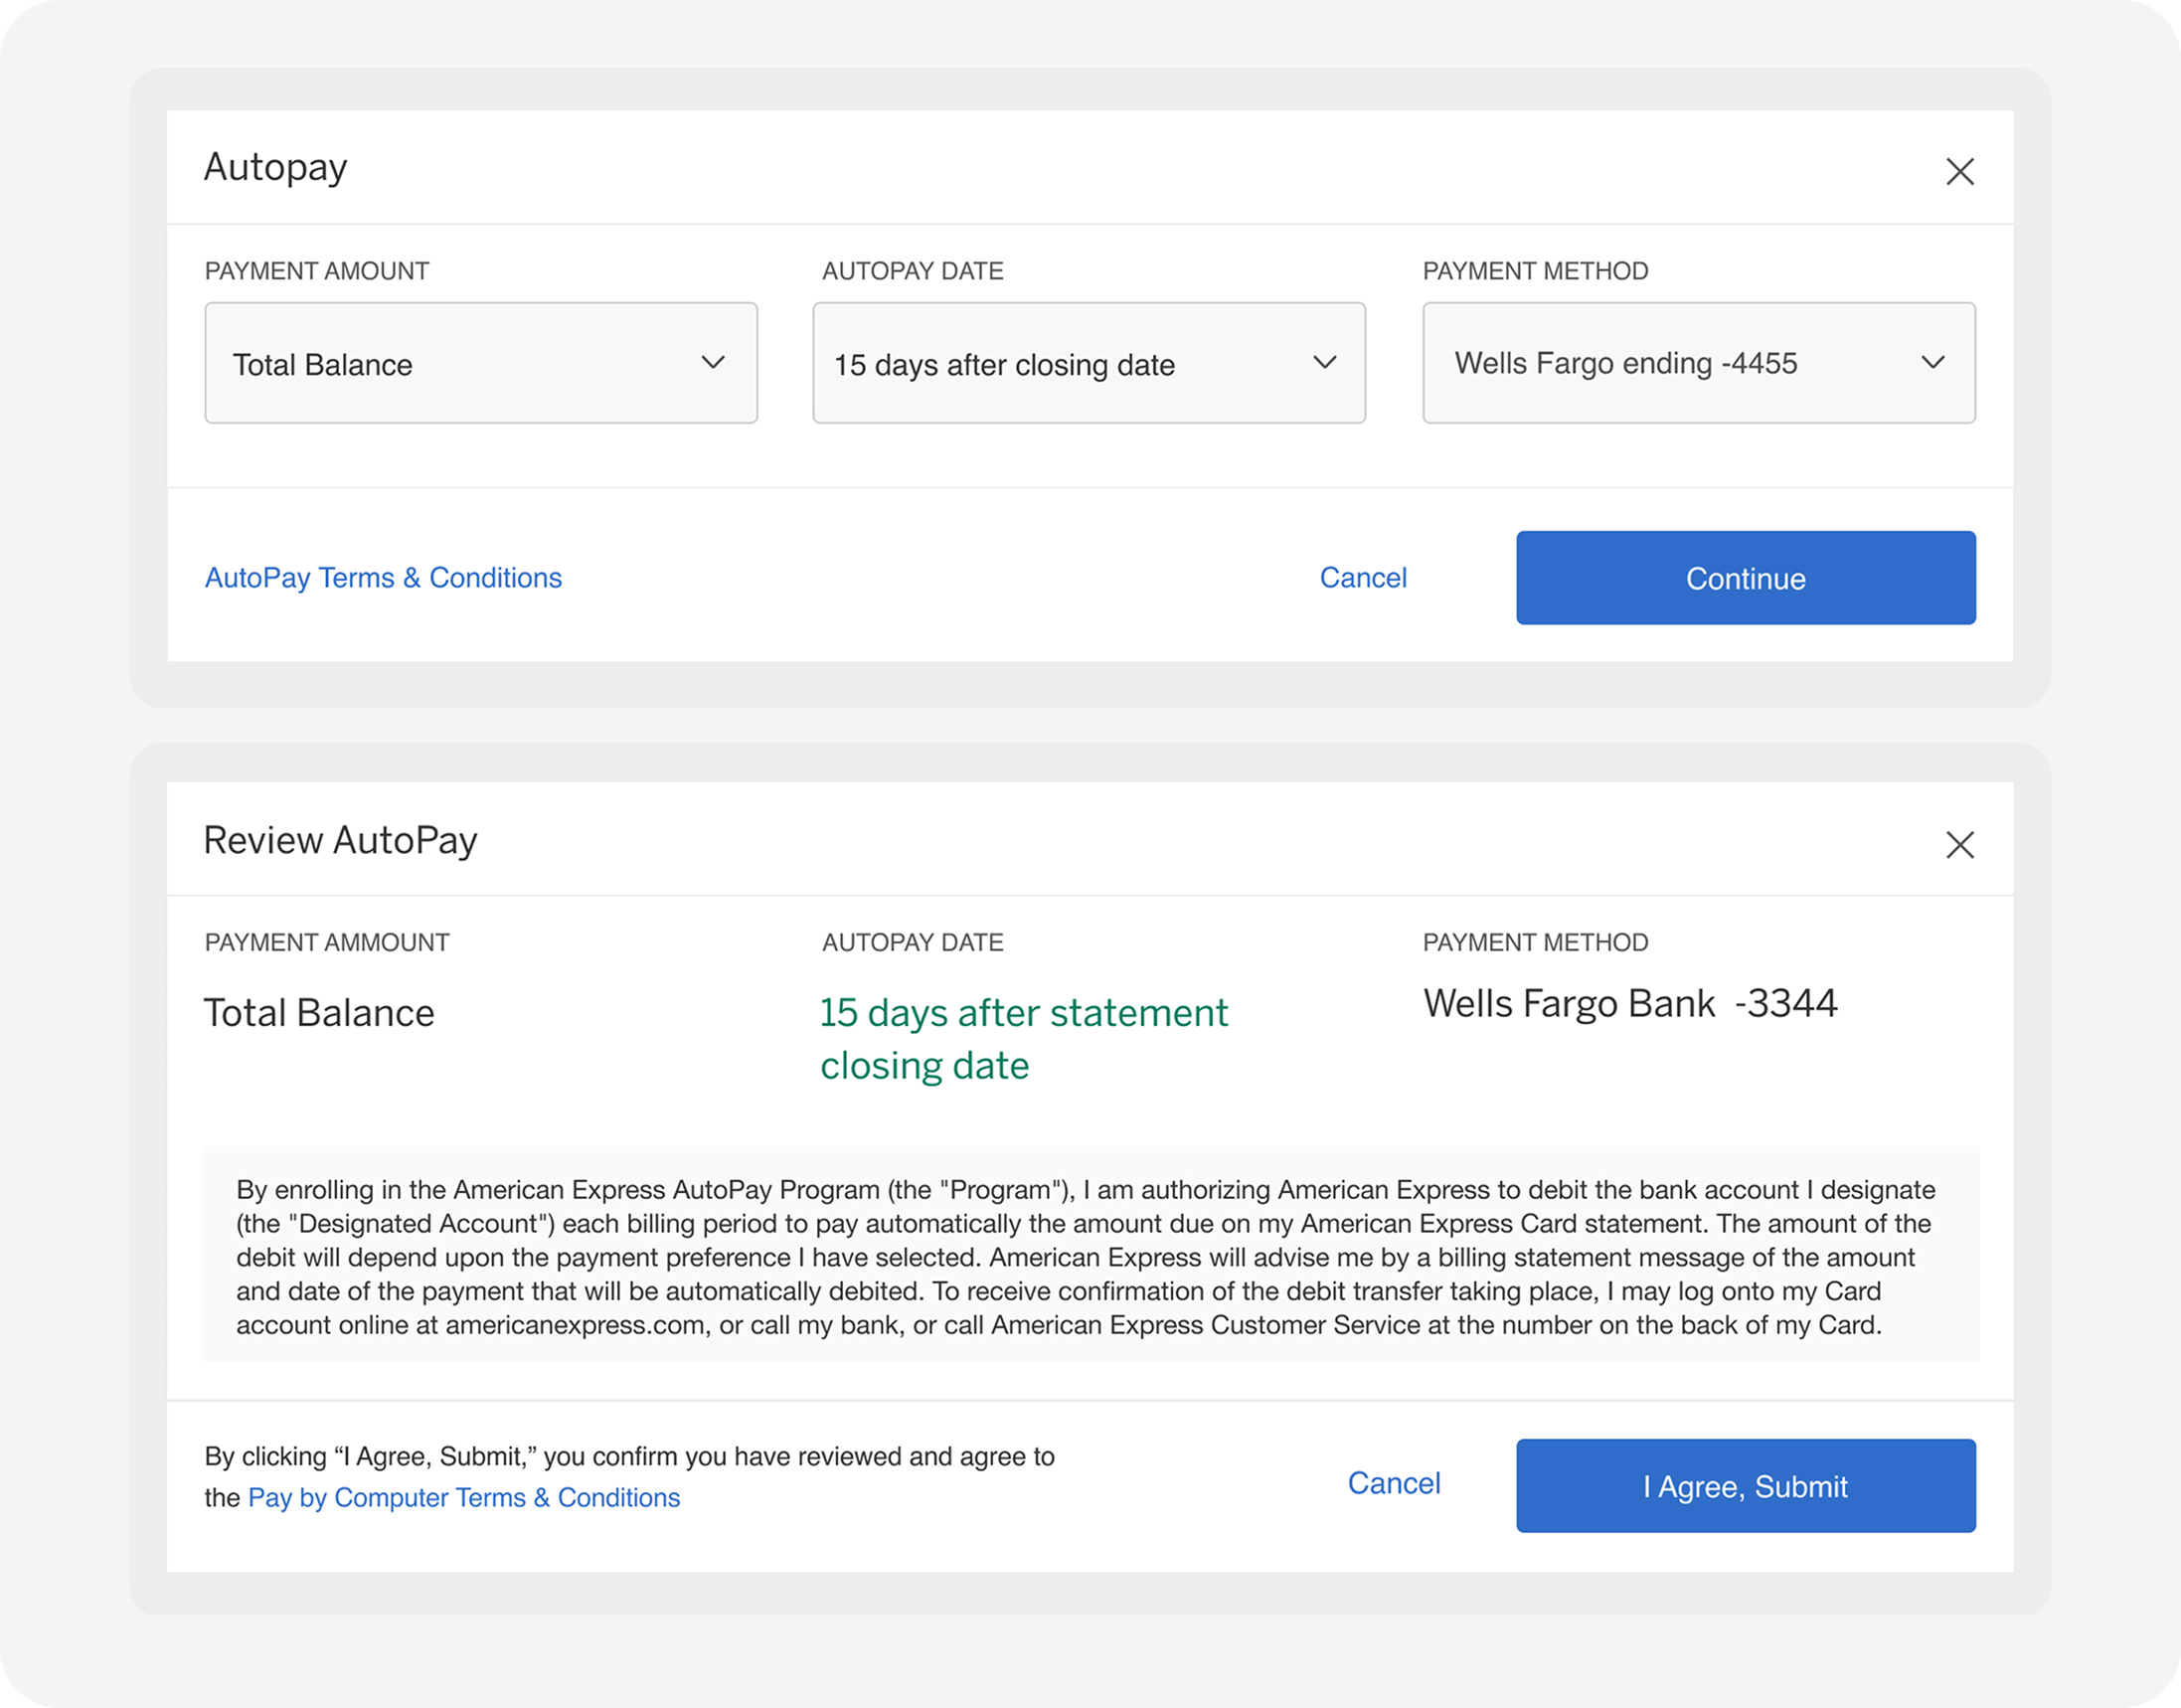Click Cancel in the Review AutoPay dialog
2181x1708 pixels.
(1394, 1483)
